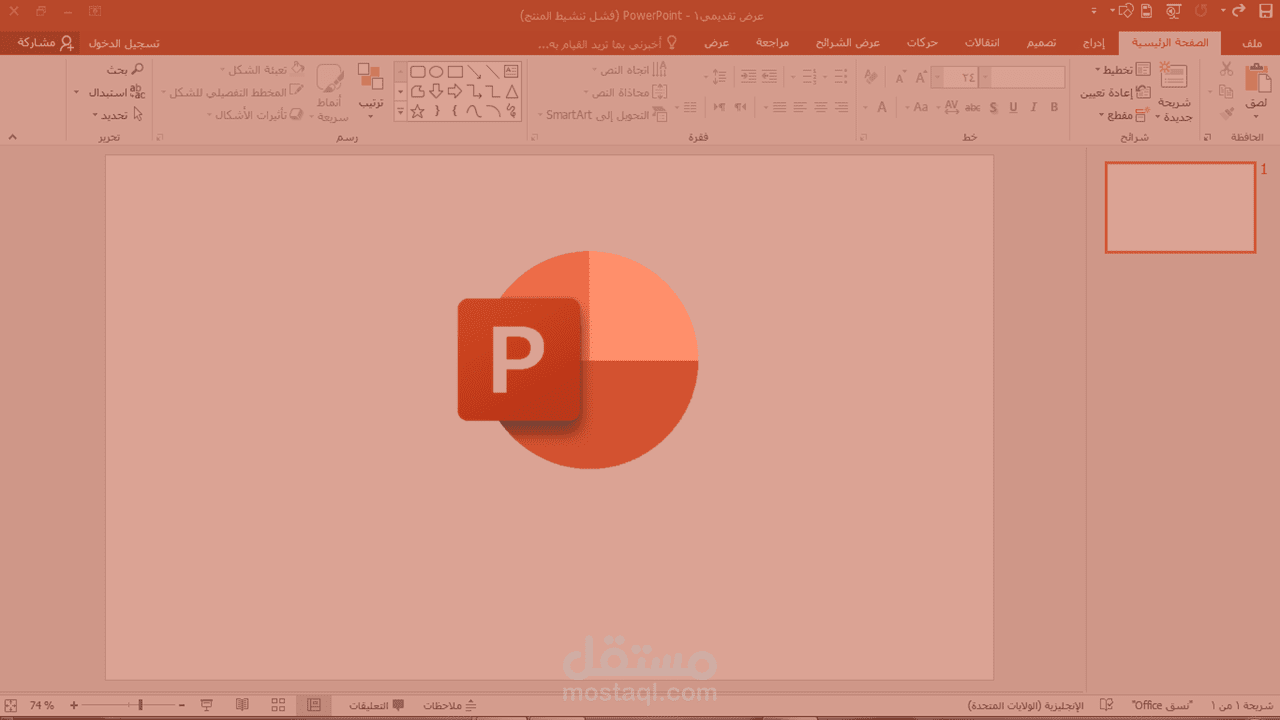The height and width of the screenshot is (720, 1280).
Task: Switch to the Slide Show (عرض الشرائح) tab
Action: (x=847, y=44)
